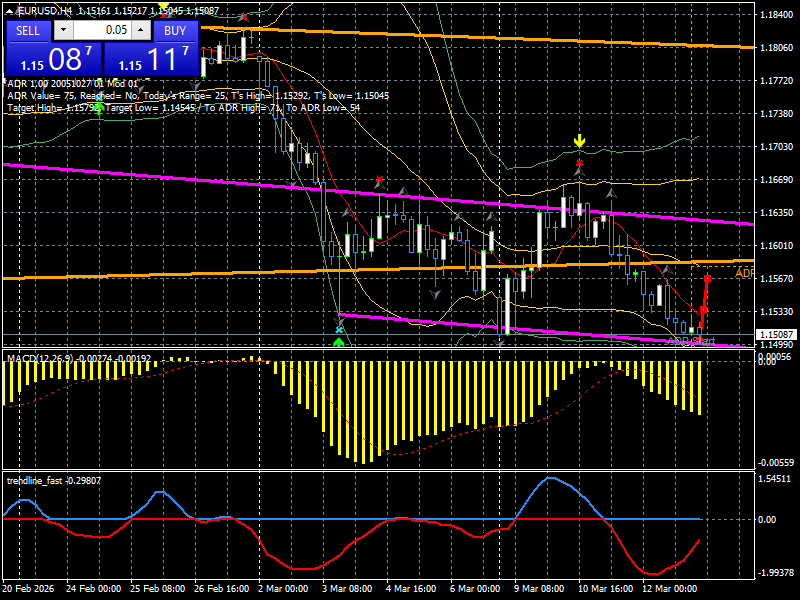Select the upper red square on the projection line
Viewport: 800px width, 600px height.
tap(708, 279)
